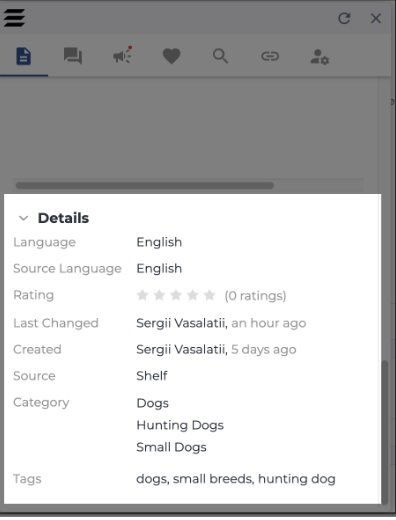Rate with the third star
This screenshot has height=520, width=396.
click(176, 295)
